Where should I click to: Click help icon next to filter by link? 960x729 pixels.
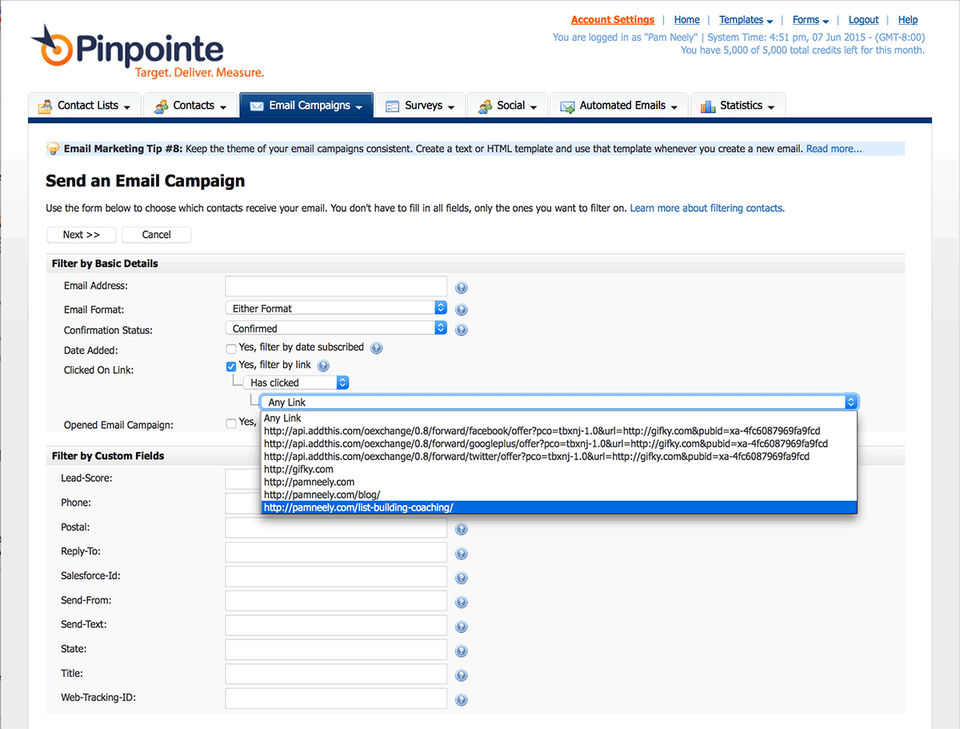point(323,366)
